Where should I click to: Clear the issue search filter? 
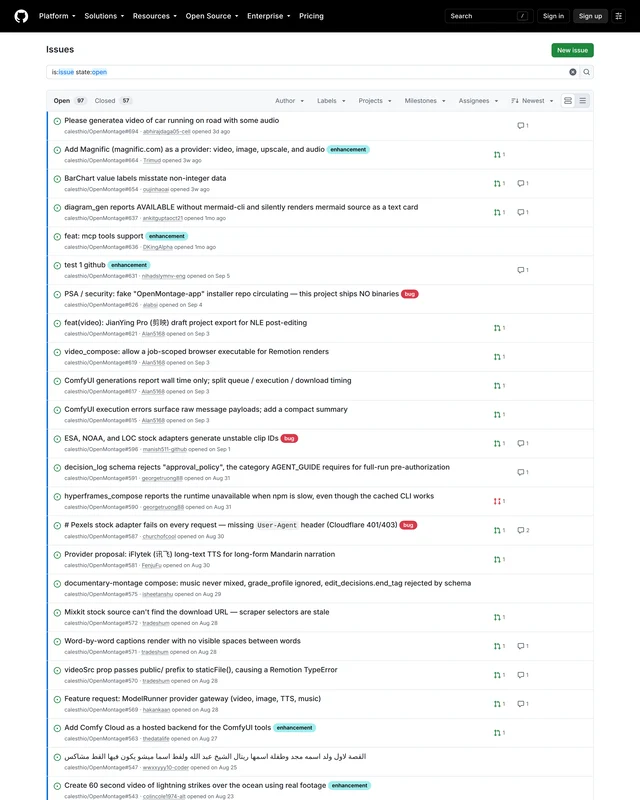[573, 72]
